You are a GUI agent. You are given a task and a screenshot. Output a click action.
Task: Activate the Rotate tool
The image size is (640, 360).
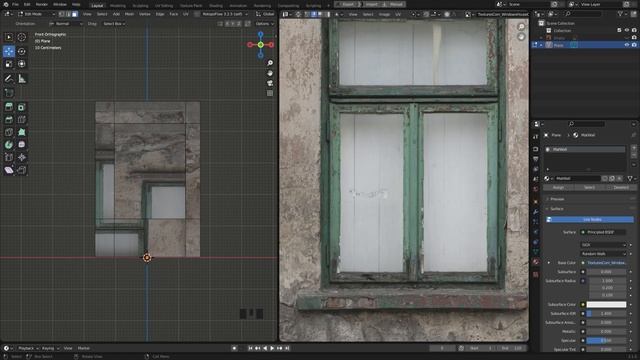(x=22, y=51)
